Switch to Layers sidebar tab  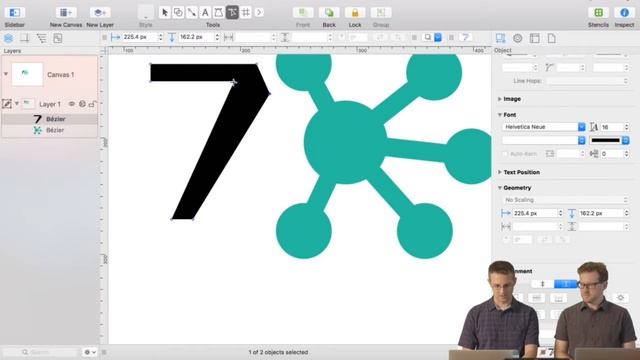[x=9, y=38]
